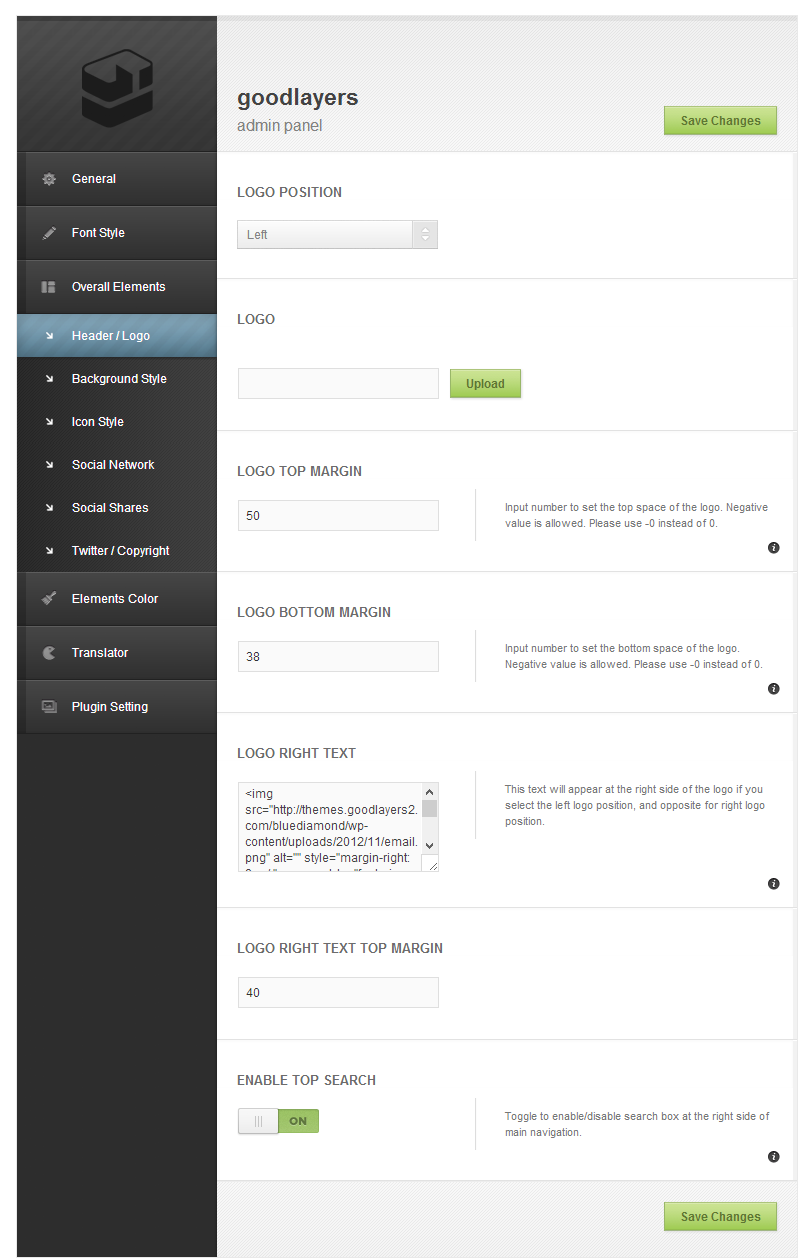This screenshot has width=809, height=1258.
Task: Click the Elements Color paintbrush icon
Action: [49, 599]
